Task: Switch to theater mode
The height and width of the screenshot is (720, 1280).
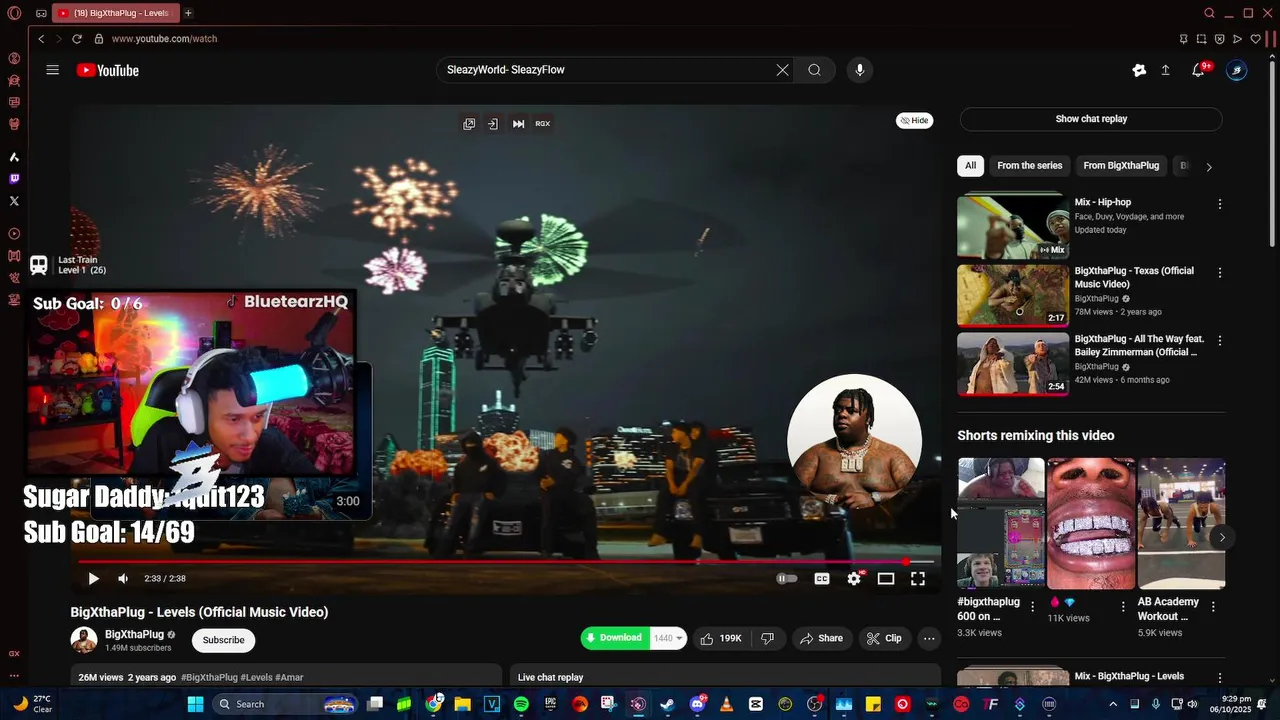Action: point(886,578)
